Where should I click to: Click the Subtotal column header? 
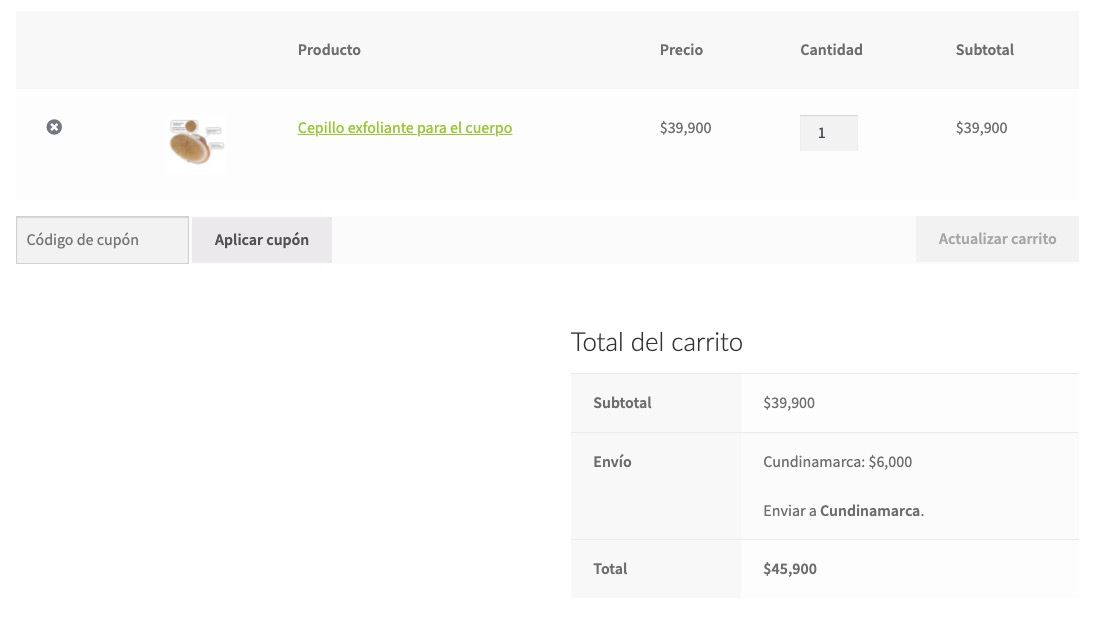(x=984, y=50)
